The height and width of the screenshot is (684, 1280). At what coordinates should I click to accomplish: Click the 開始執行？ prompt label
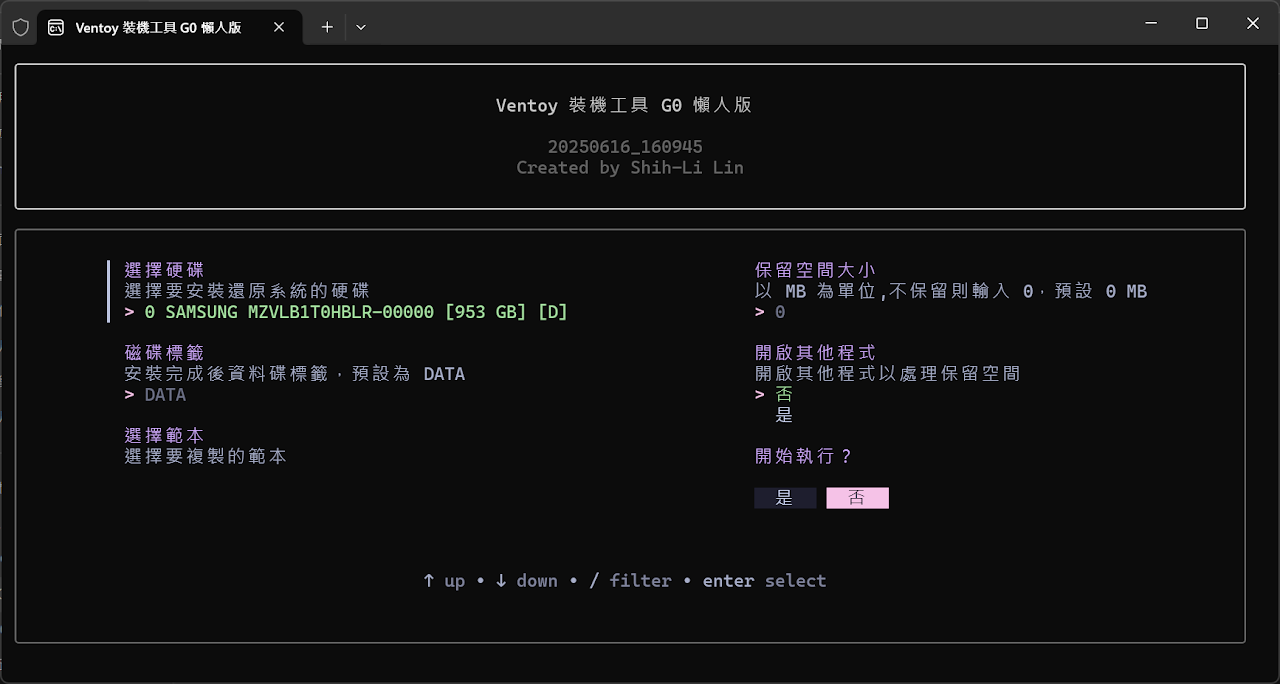point(803,456)
